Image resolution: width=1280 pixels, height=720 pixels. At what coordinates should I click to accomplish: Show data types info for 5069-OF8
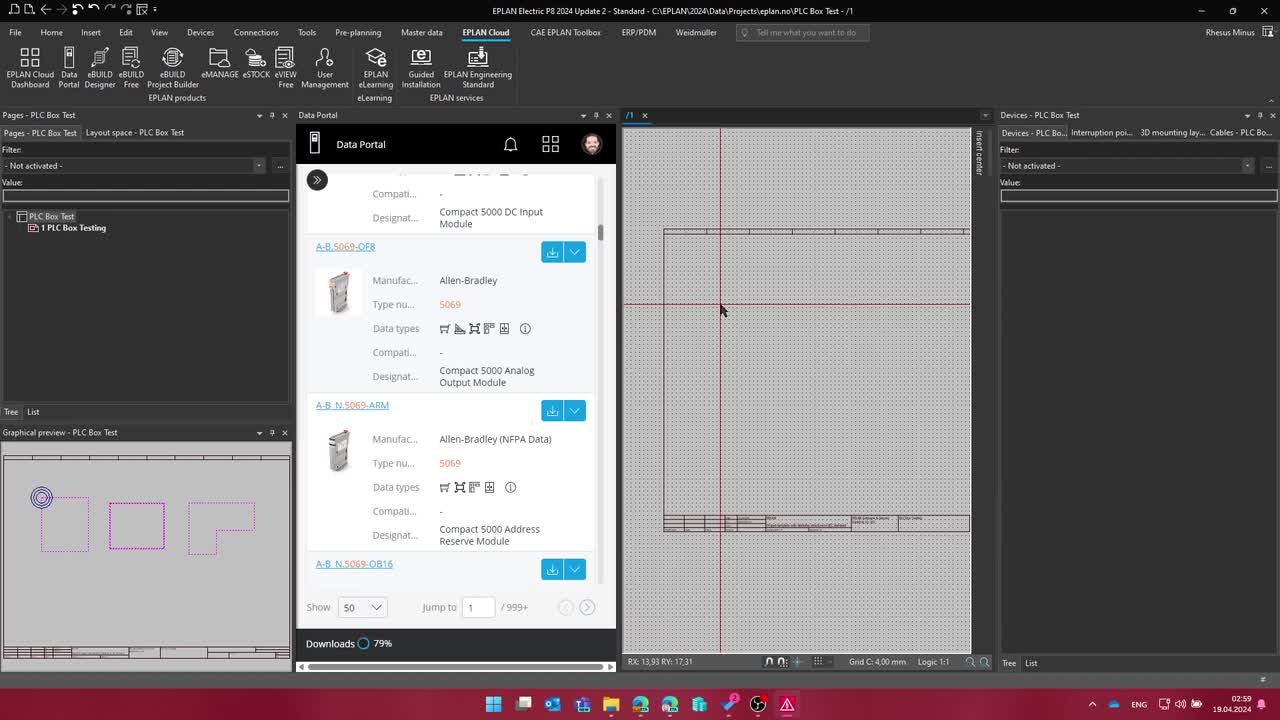pos(525,328)
